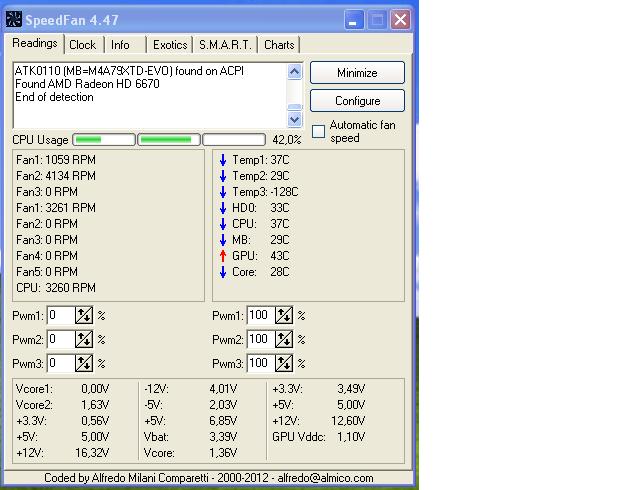
Task: Click the blue arrow icon beside Core temperature
Action: pos(222,271)
